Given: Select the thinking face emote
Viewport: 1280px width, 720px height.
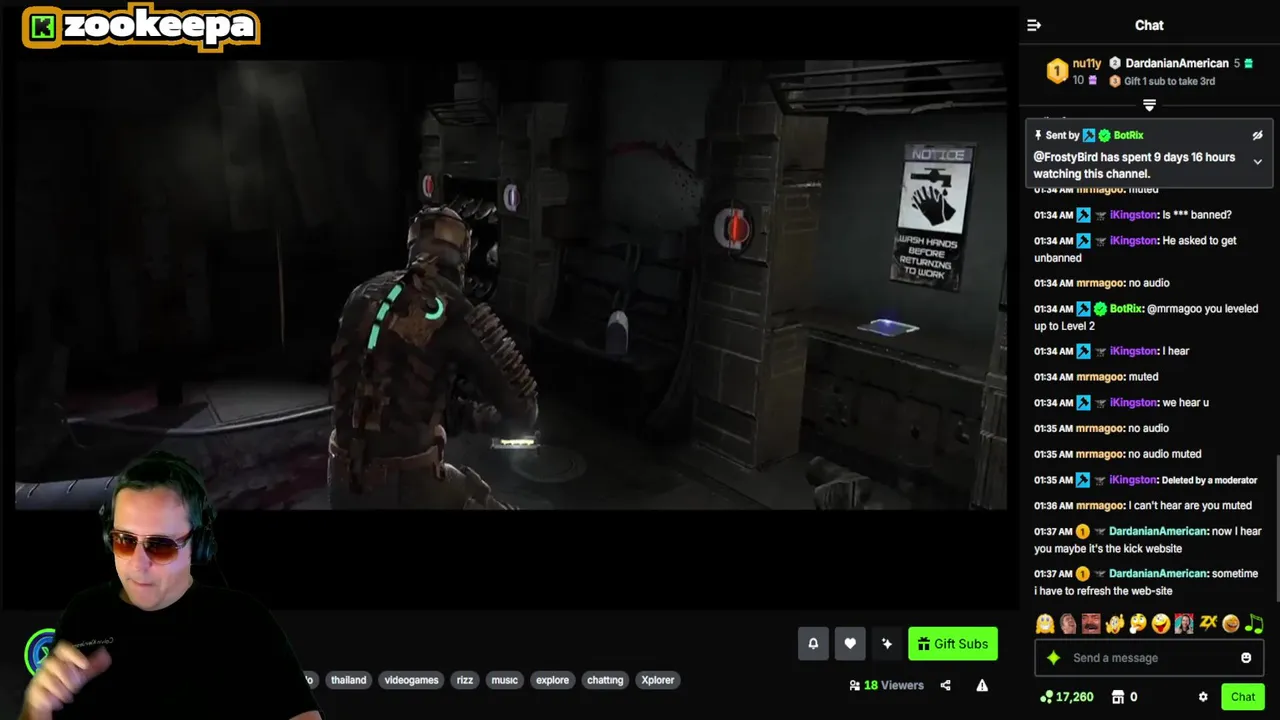Looking at the screenshot, I should tap(1137, 624).
